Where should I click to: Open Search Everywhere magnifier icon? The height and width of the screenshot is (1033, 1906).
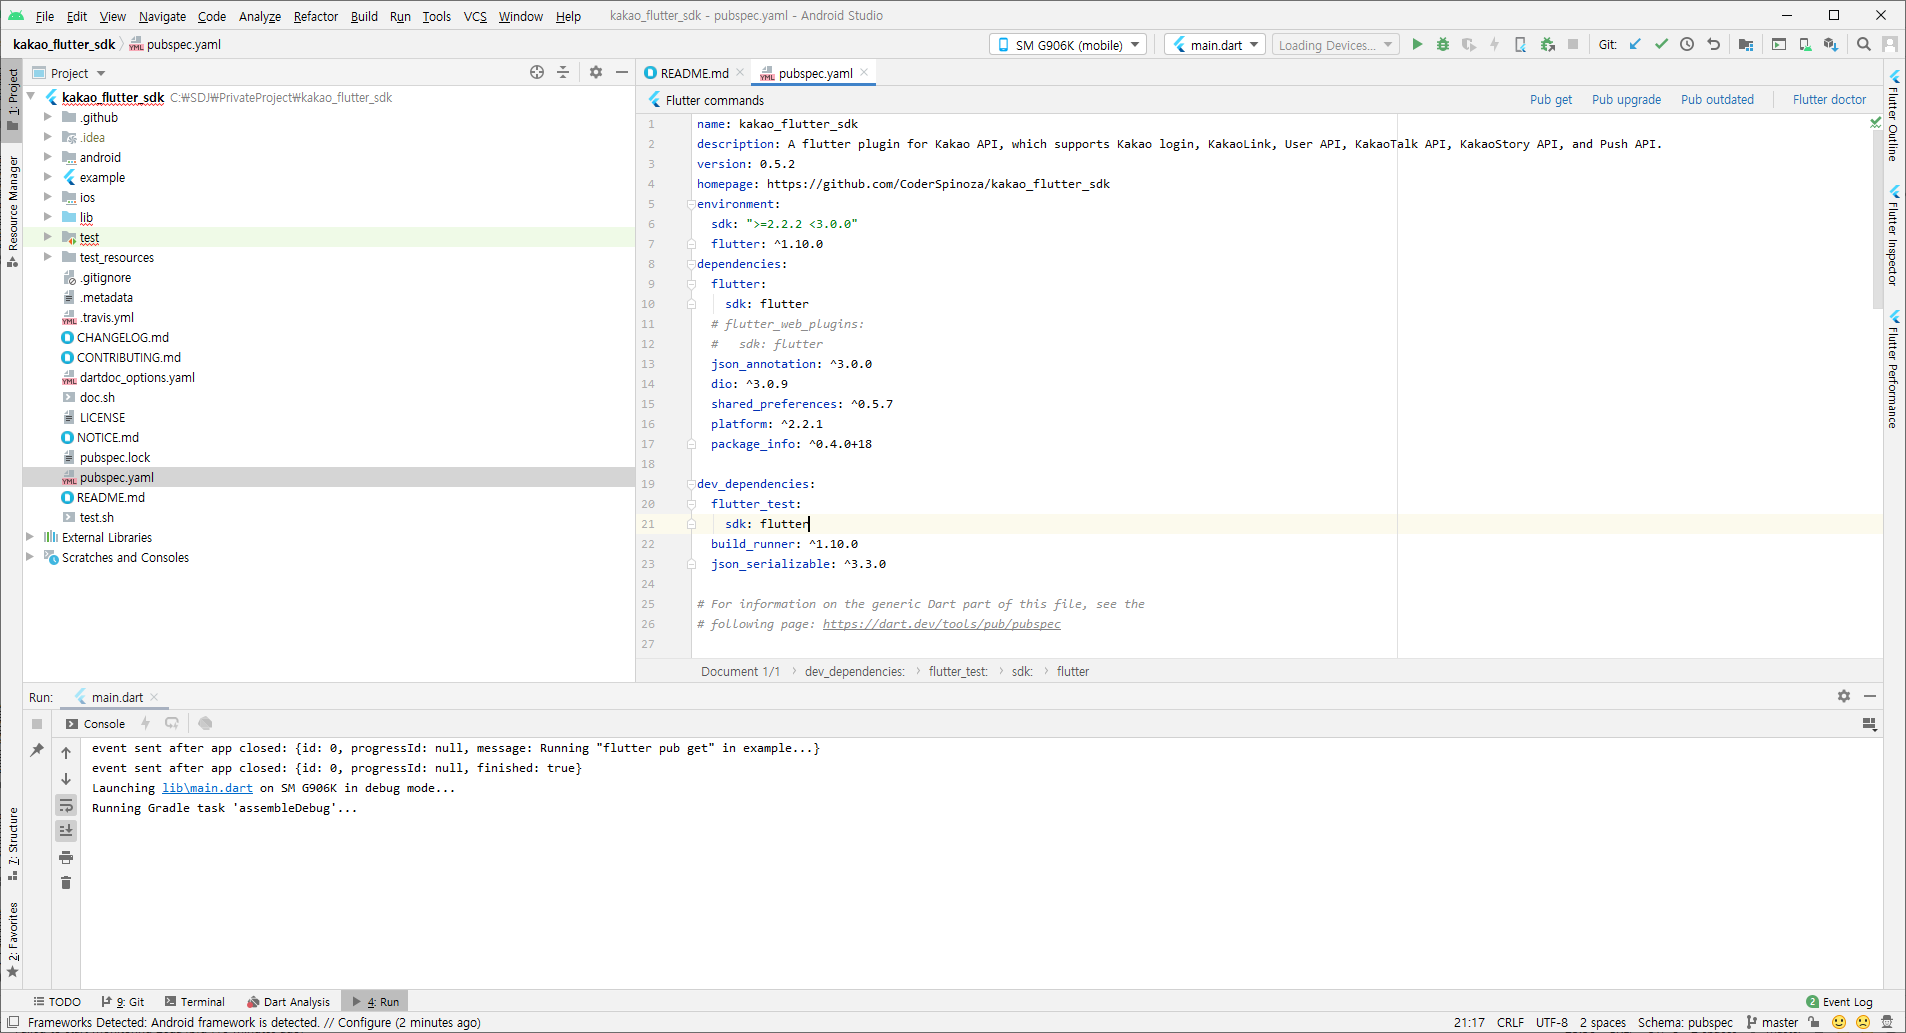click(1864, 44)
